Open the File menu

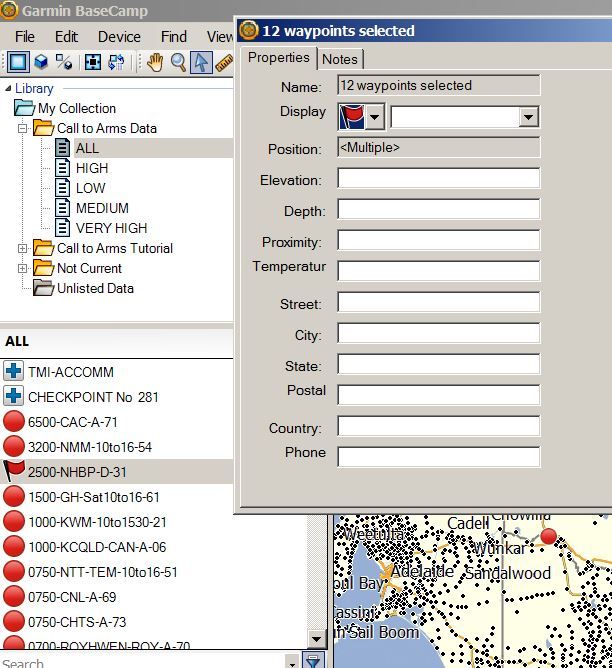click(x=25, y=37)
